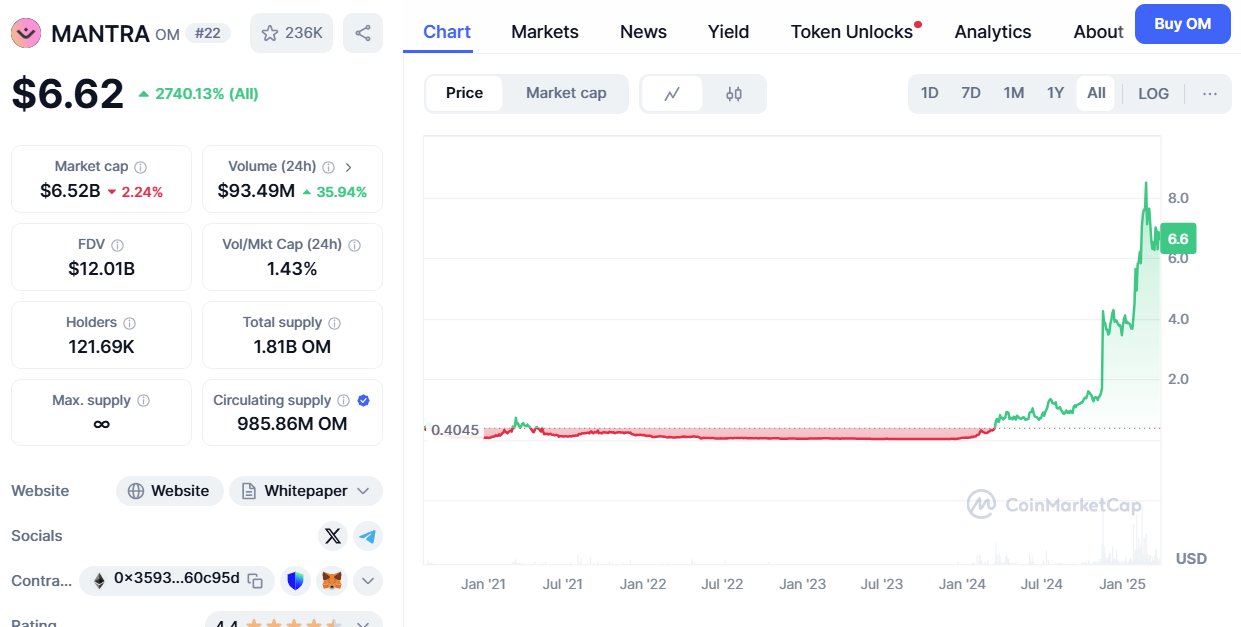Select the 1Y time range
This screenshot has height=627, width=1241.
point(1055,93)
